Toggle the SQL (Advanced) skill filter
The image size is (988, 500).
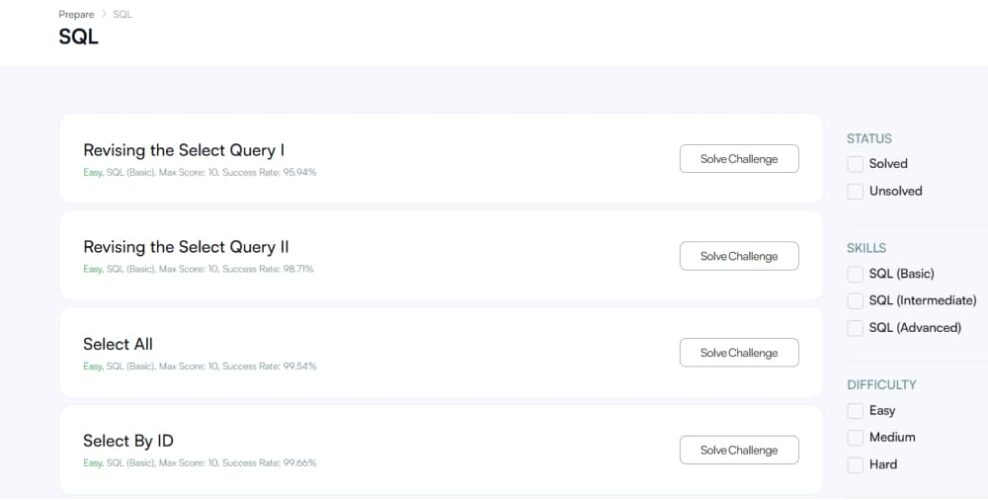tap(855, 328)
